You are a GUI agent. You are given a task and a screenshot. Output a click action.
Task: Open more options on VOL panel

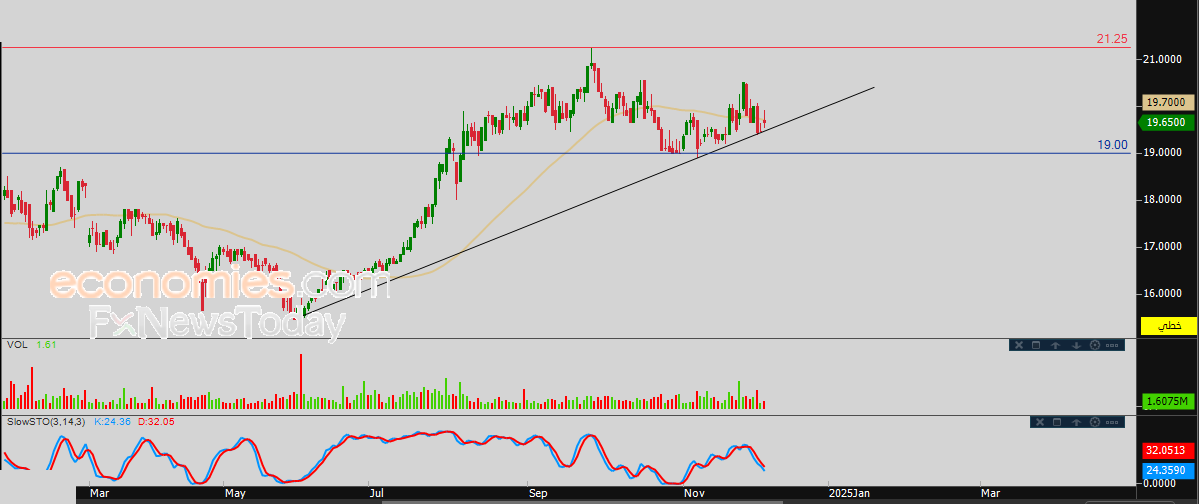point(1113,345)
